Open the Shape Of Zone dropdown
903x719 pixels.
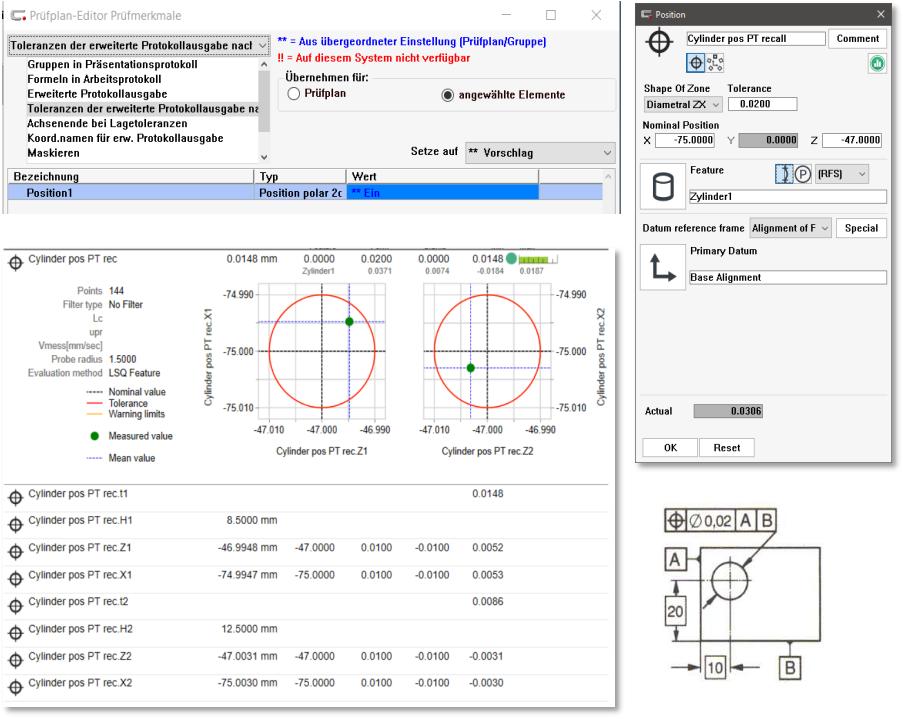682,104
